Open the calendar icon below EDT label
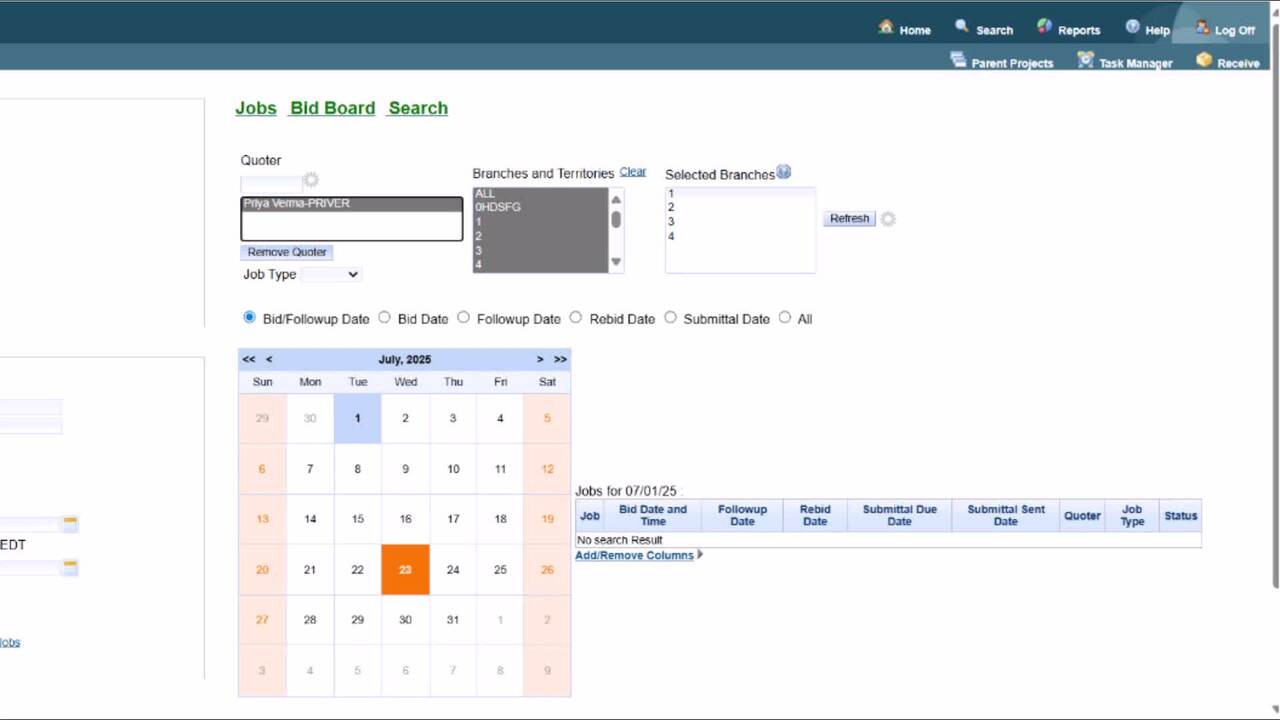 point(70,566)
